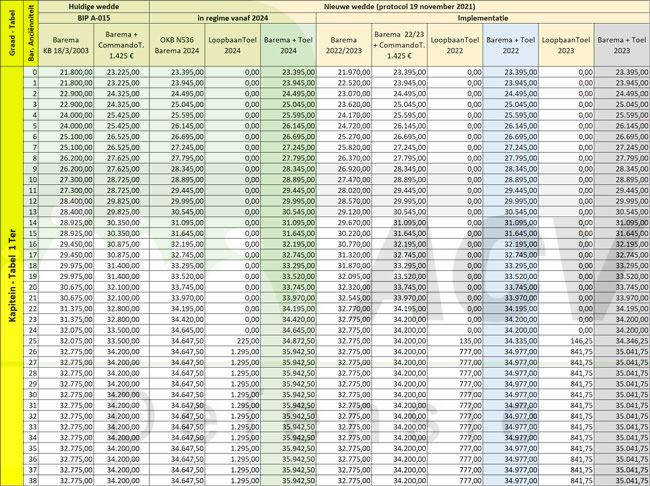Click Barema KB 18/3/2003 value in row 0
This screenshot has width=650, height=486.
(66, 72)
